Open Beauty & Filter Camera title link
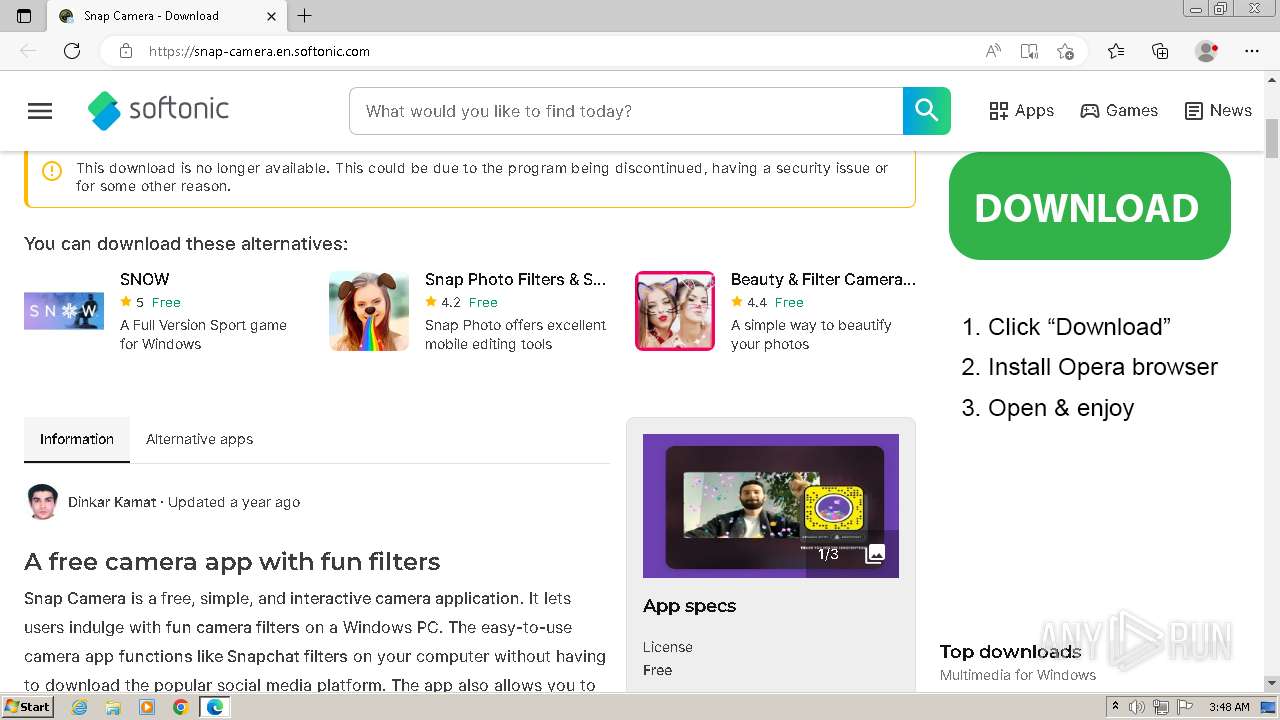The width and height of the screenshot is (1280, 720). pyautogui.click(x=823, y=279)
